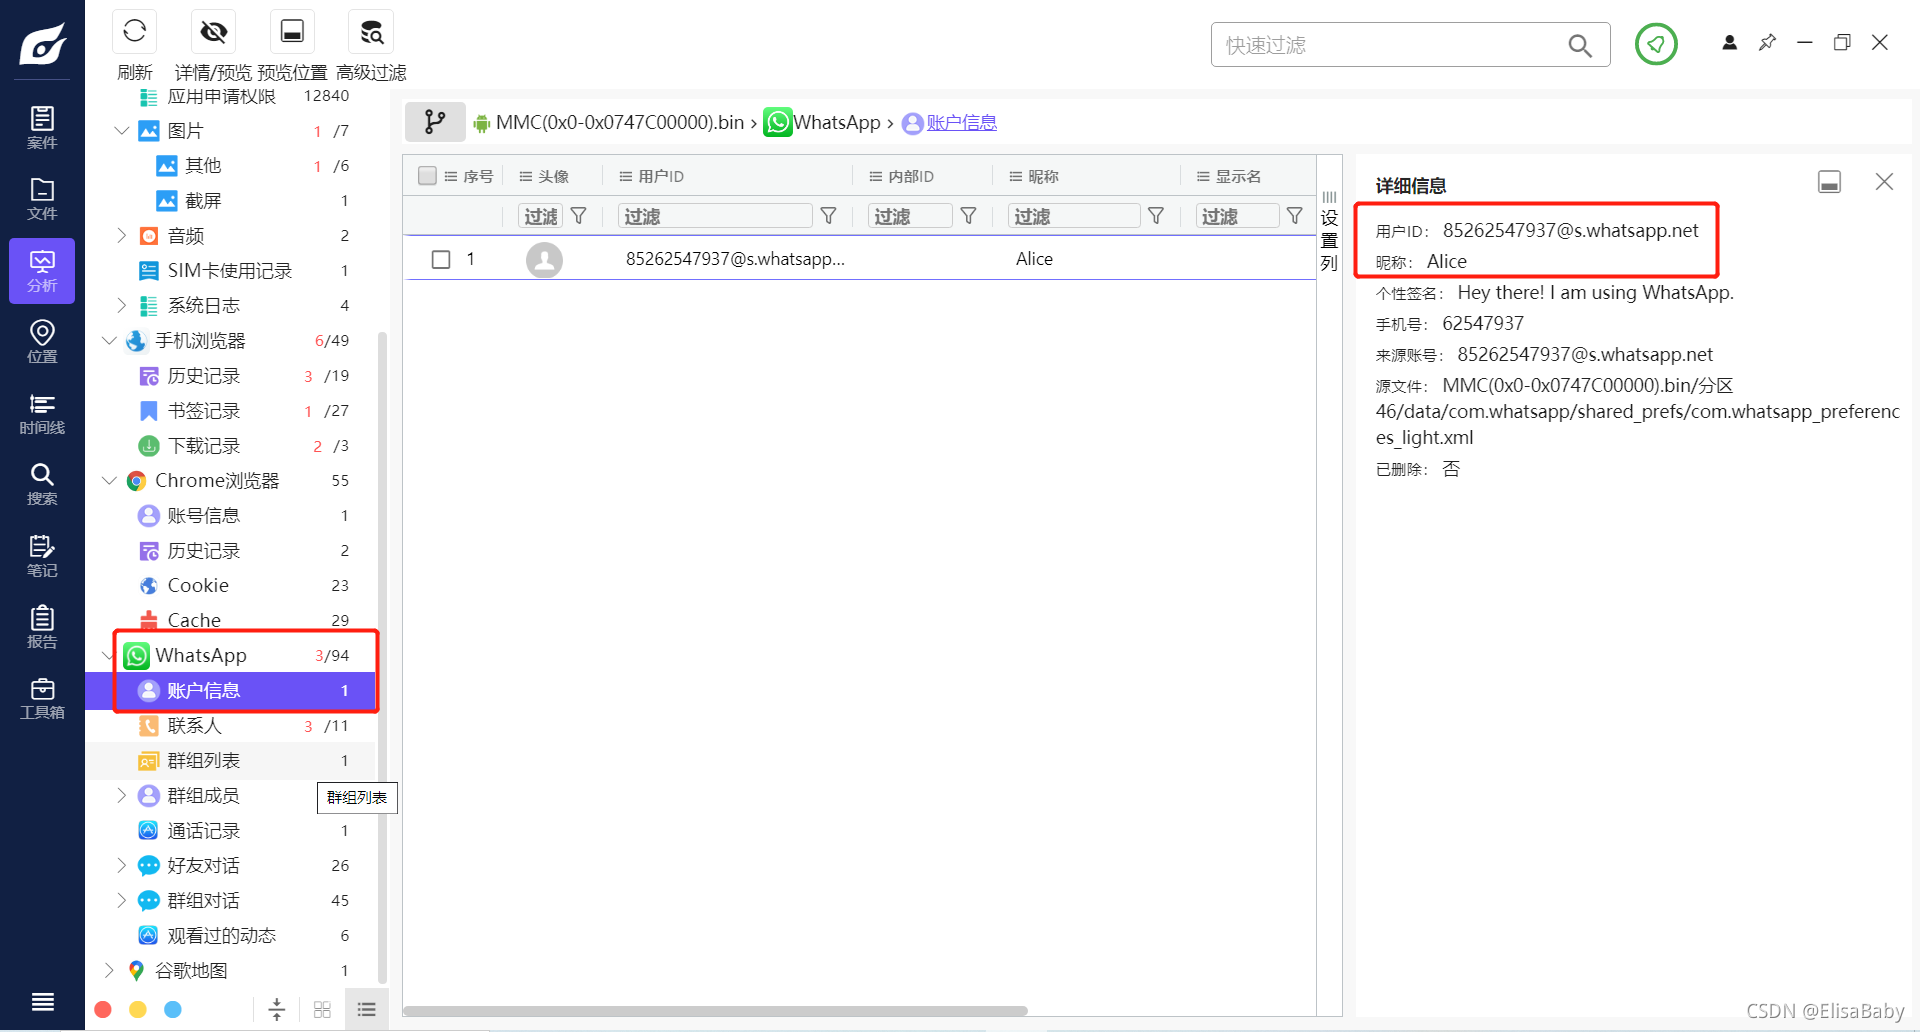The height and width of the screenshot is (1032, 1920).
Task: Click the 头像 column filter funnel
Action: (x=578, y=216)
